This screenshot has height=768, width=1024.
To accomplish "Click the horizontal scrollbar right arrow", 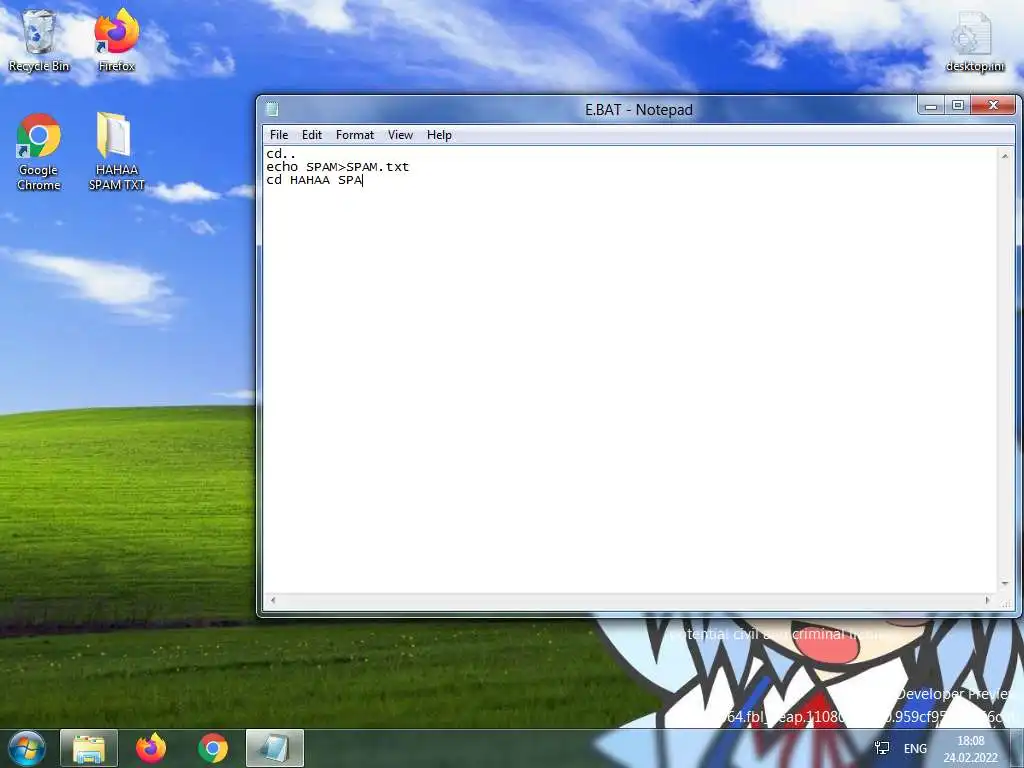I will pyautogui.click(x=987, y=600).
